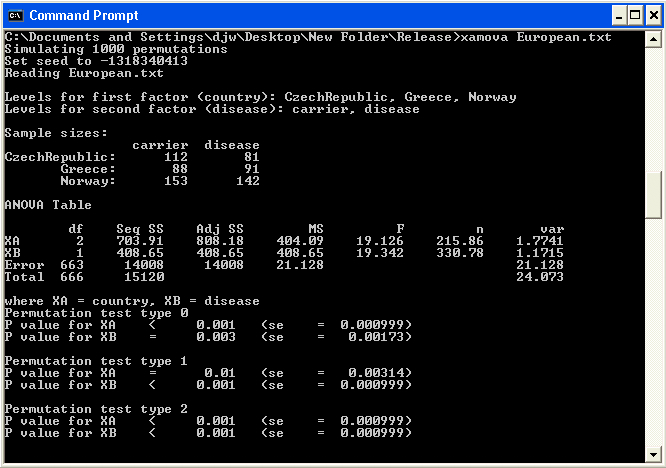Screen dimensions: 666x468
Task: Close the Command Prompt window
Action: [x=653, y=16]
